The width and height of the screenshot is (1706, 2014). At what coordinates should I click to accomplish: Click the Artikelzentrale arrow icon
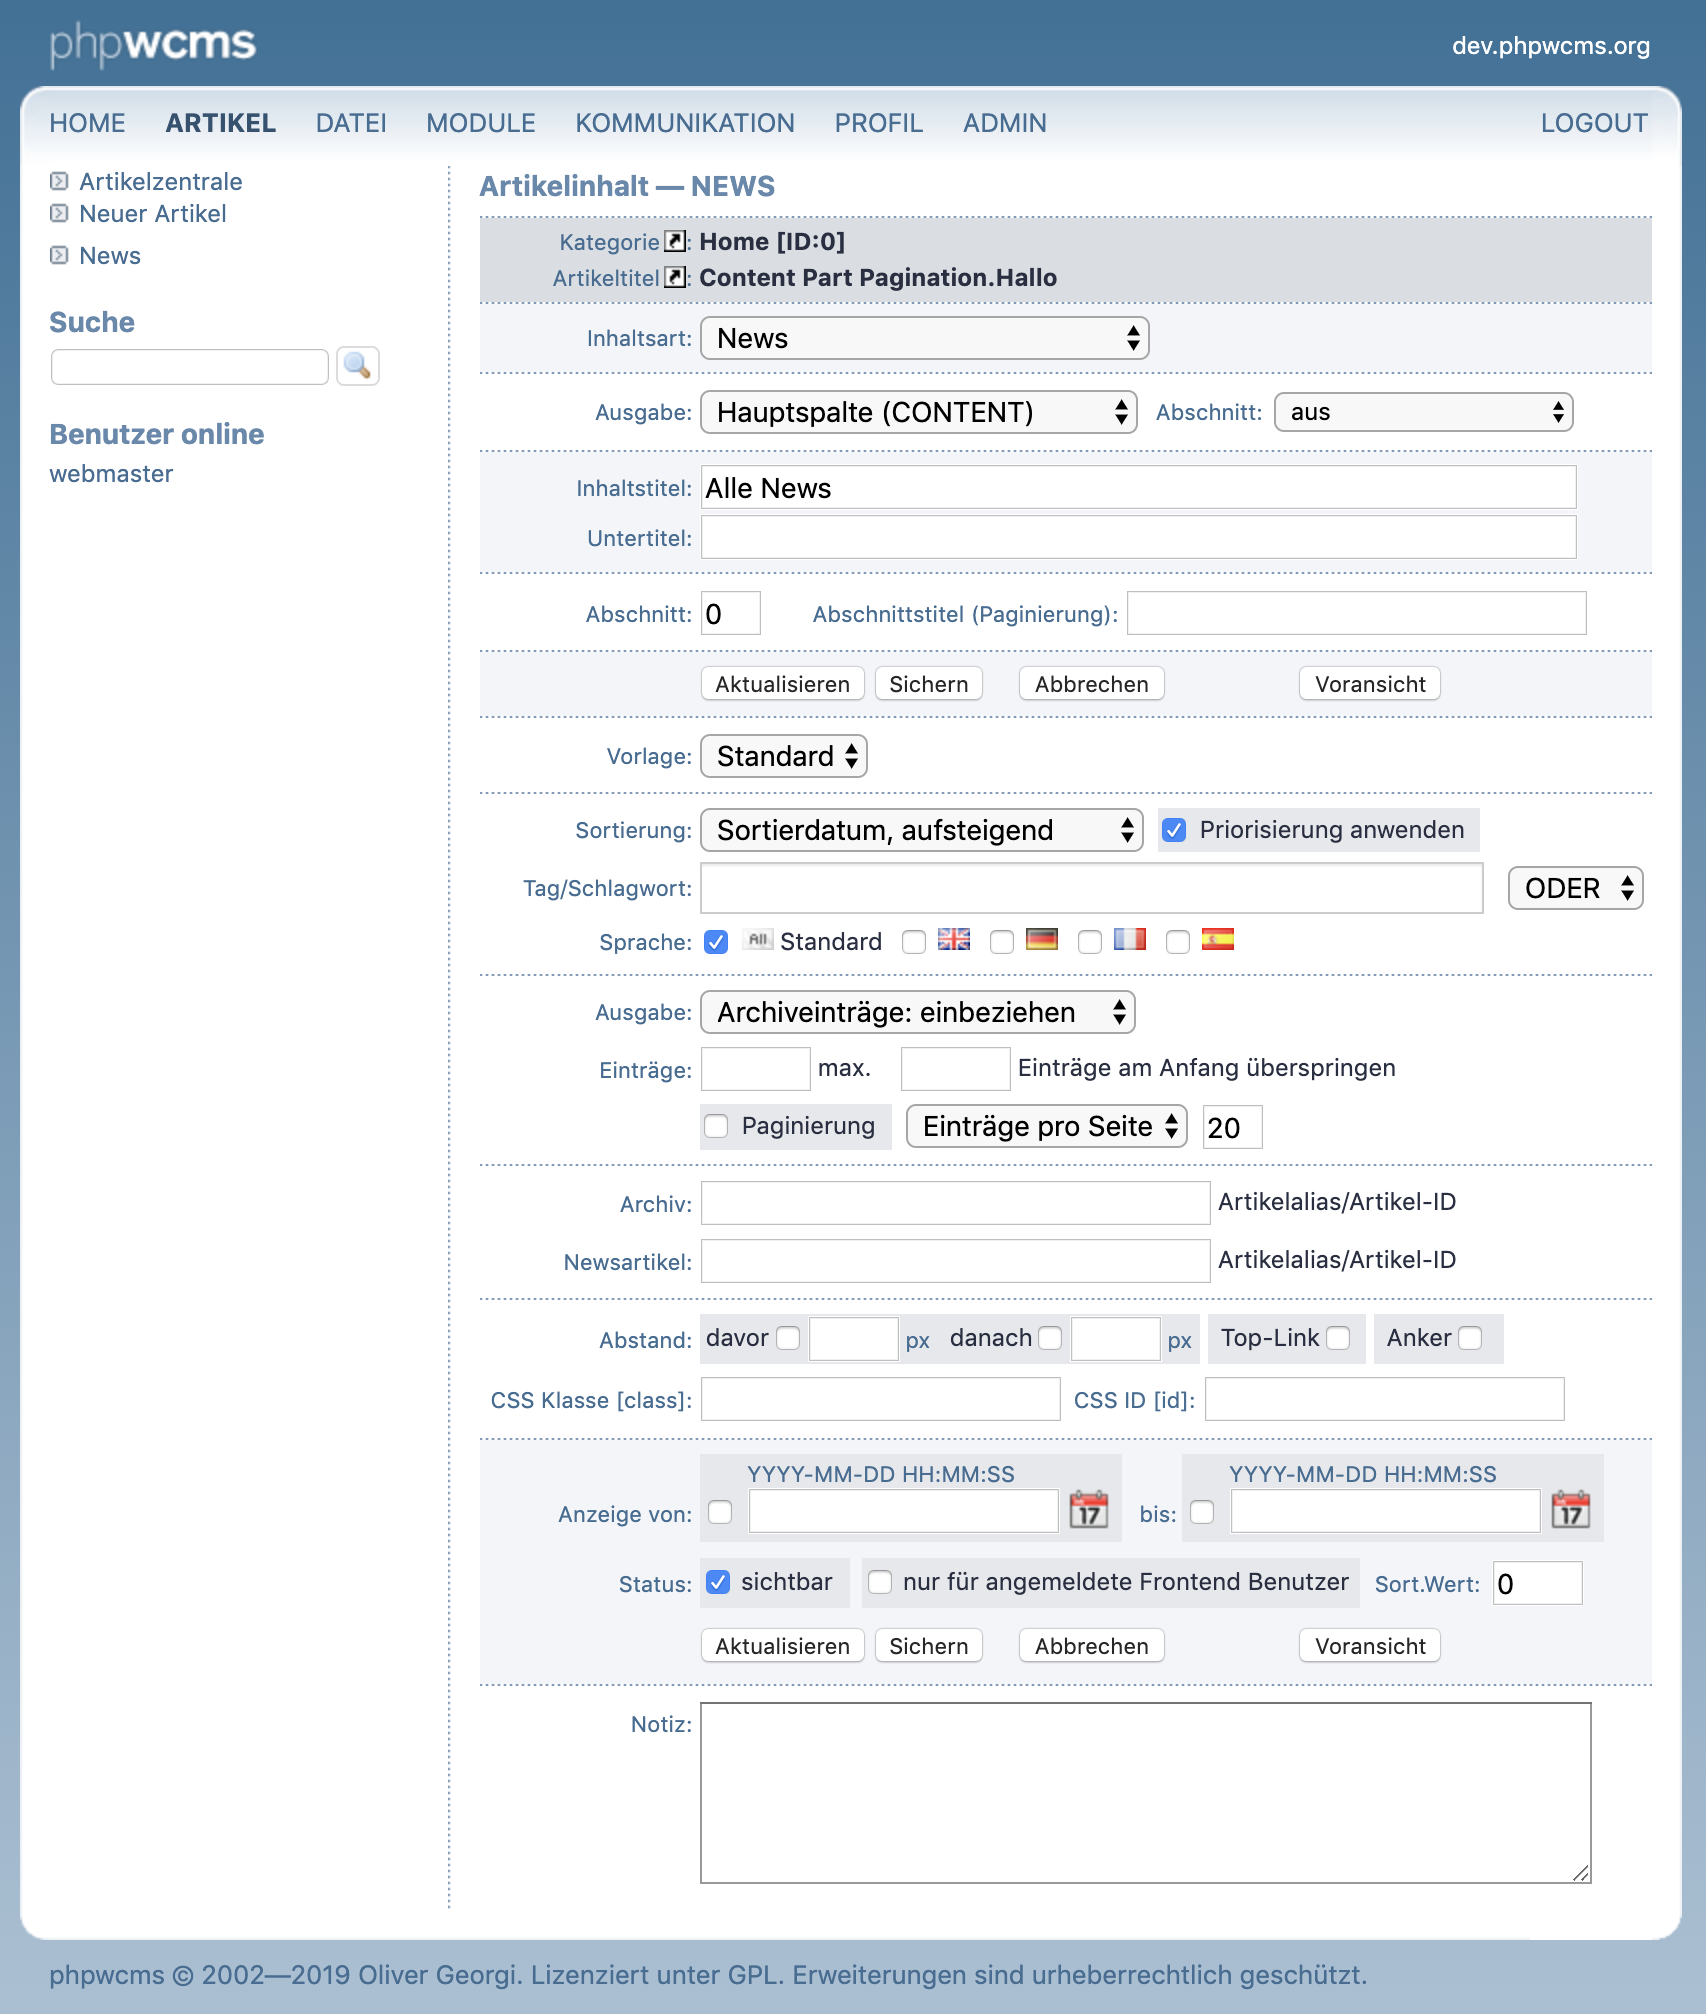pos(59,181)
